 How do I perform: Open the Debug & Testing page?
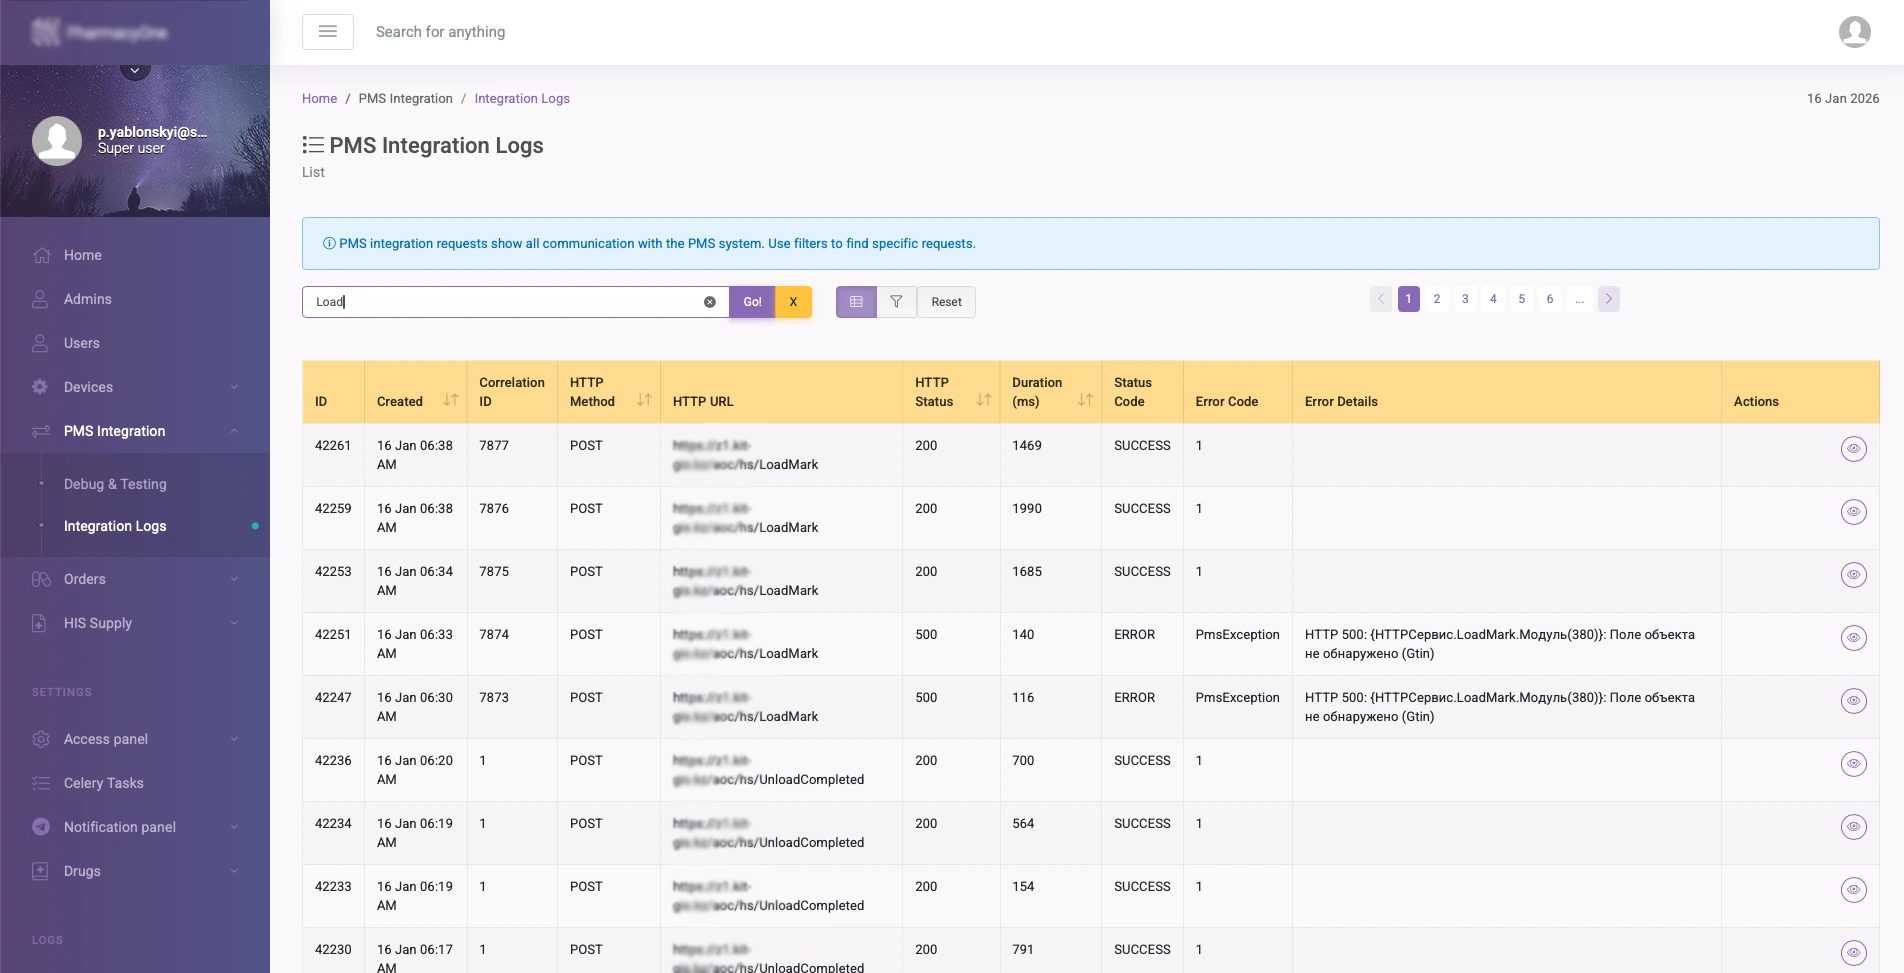coord(115,484)
